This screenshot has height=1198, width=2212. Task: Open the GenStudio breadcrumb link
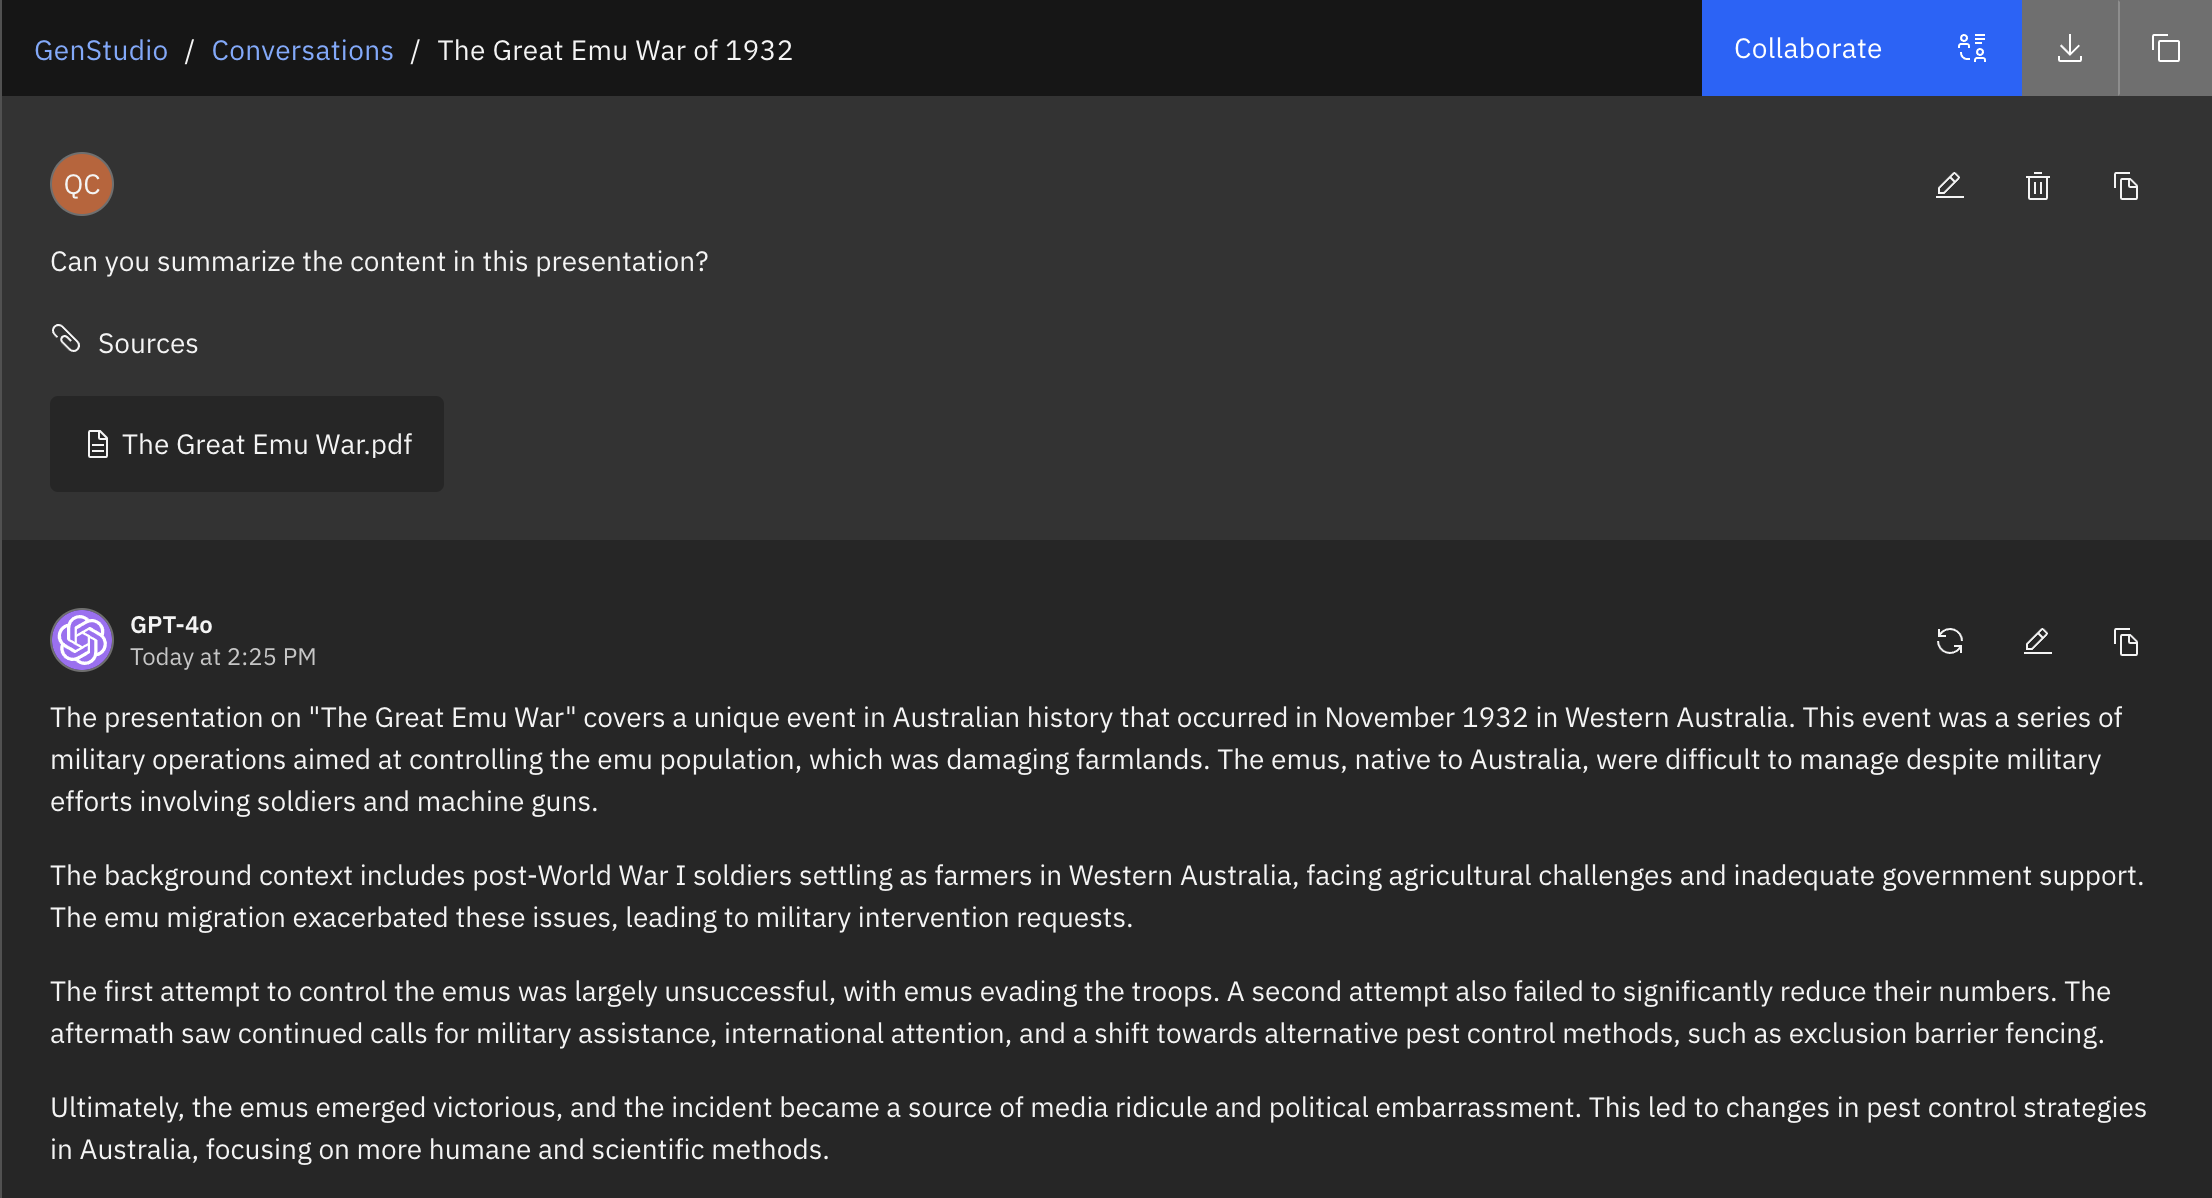pos(101,50)
